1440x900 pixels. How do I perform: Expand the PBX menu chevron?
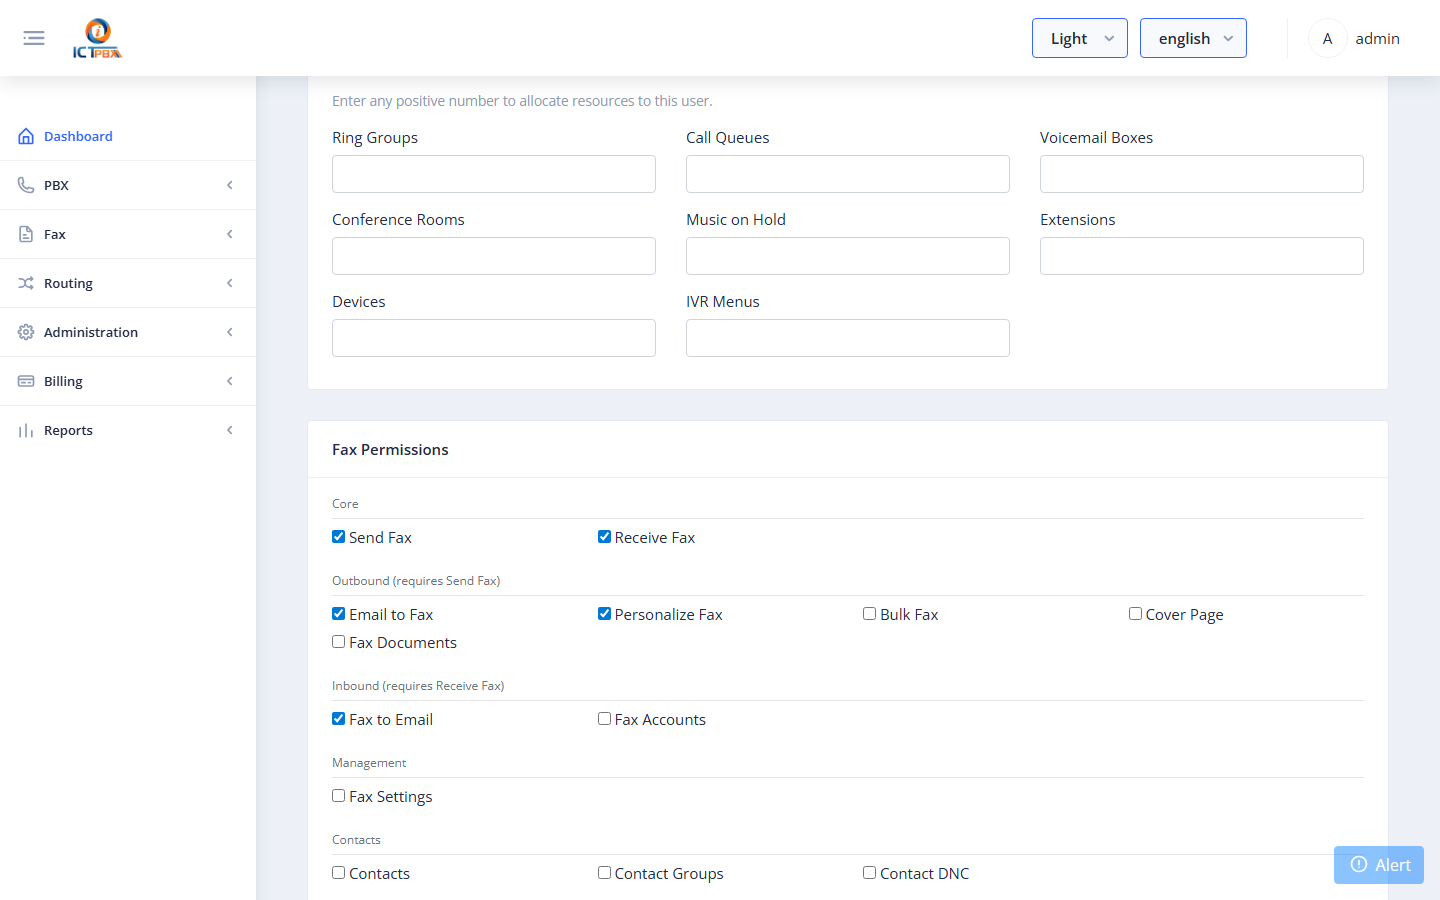[x=230, y=185]
